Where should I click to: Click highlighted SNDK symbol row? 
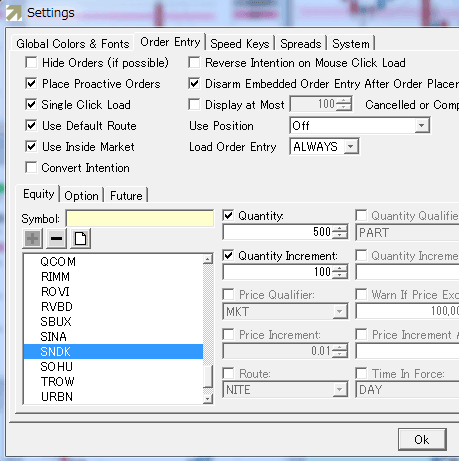pyautogui.click(x=113, y=351)
